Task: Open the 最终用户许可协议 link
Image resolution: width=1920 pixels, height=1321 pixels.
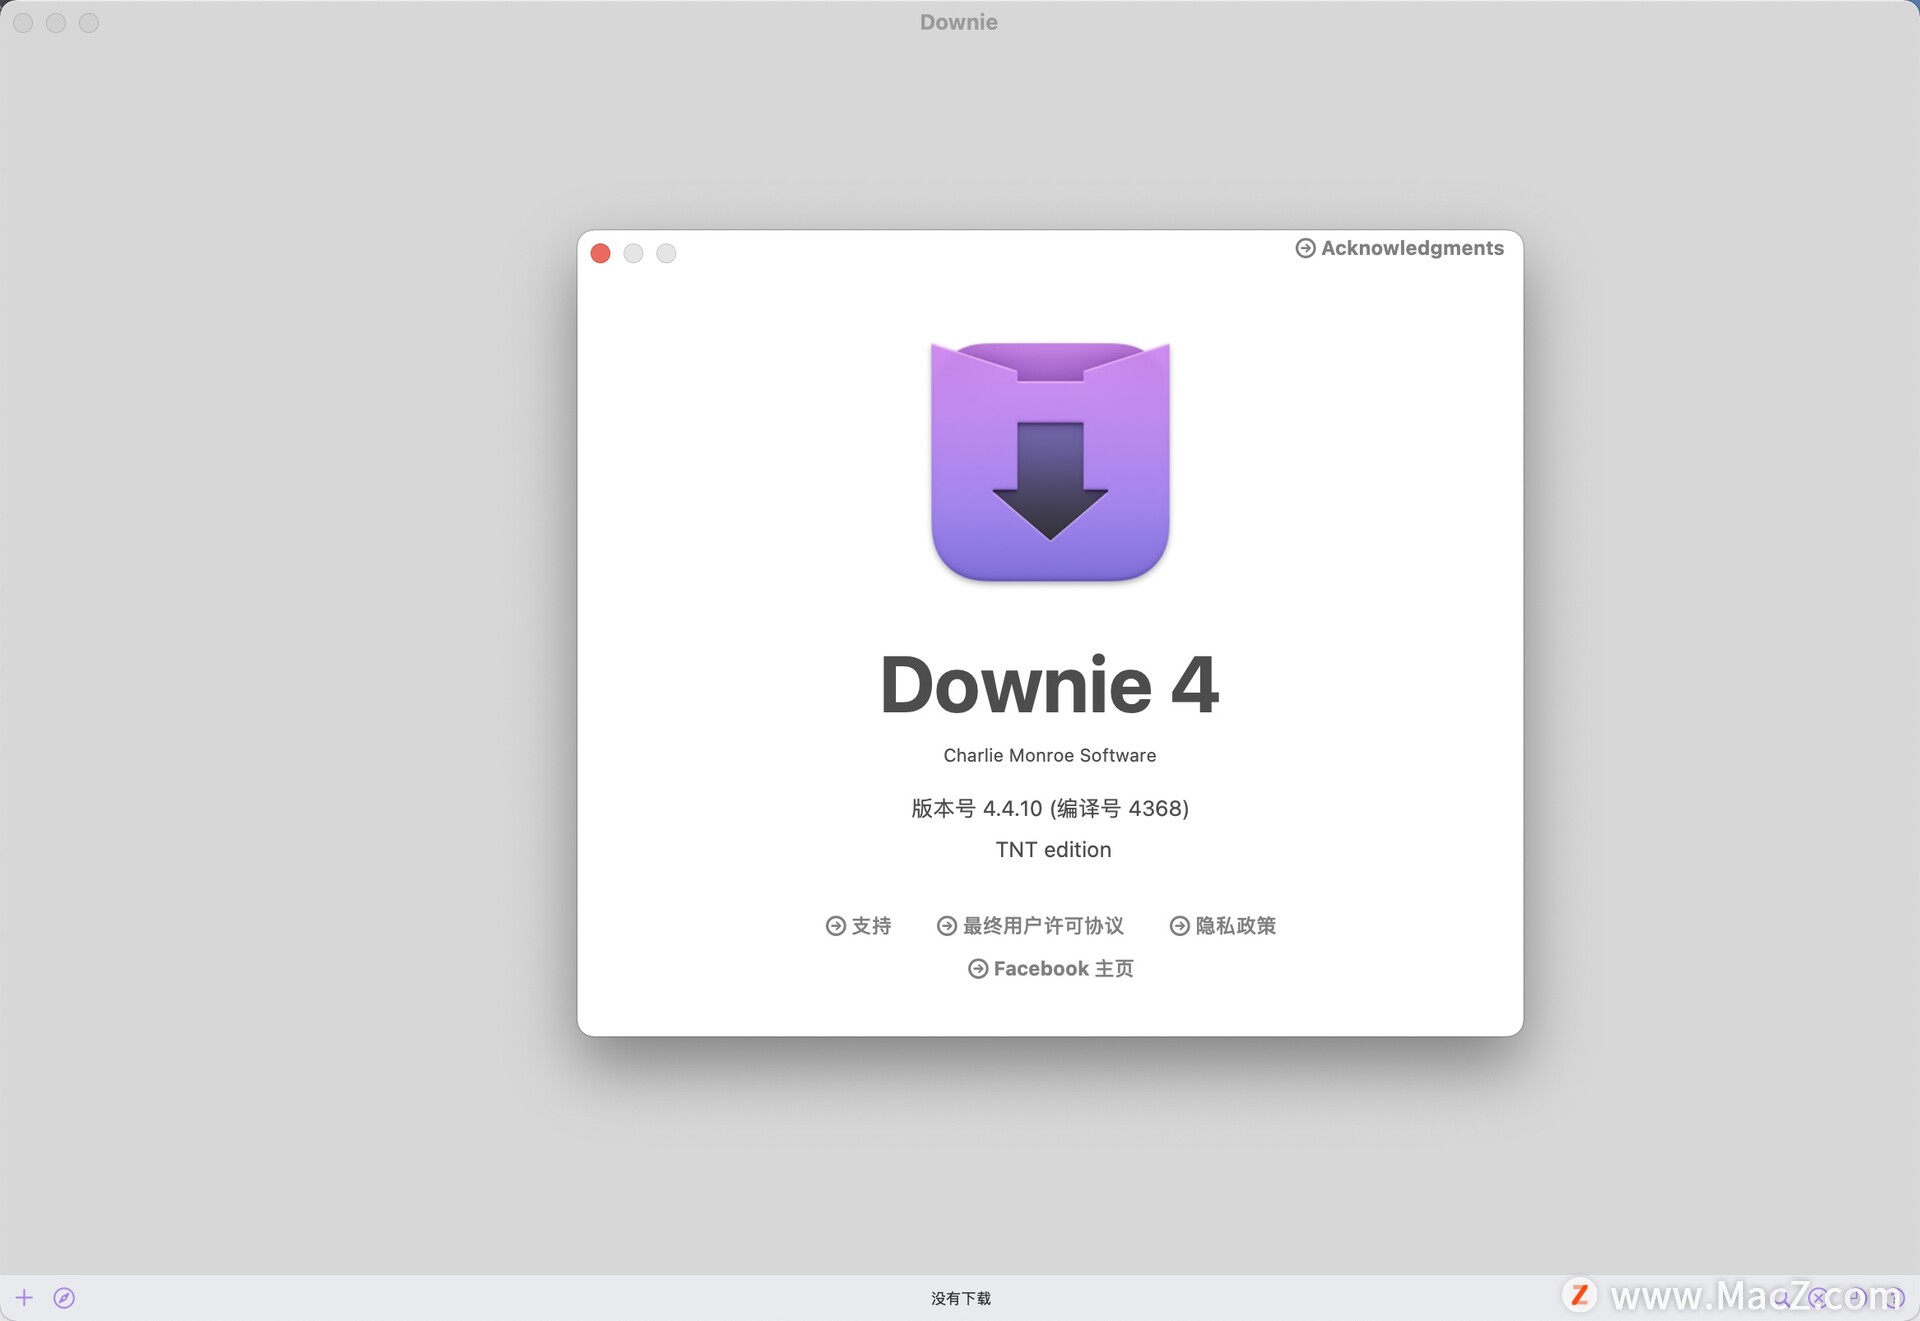Action: pyautogui.click(x=1030, y=926)
